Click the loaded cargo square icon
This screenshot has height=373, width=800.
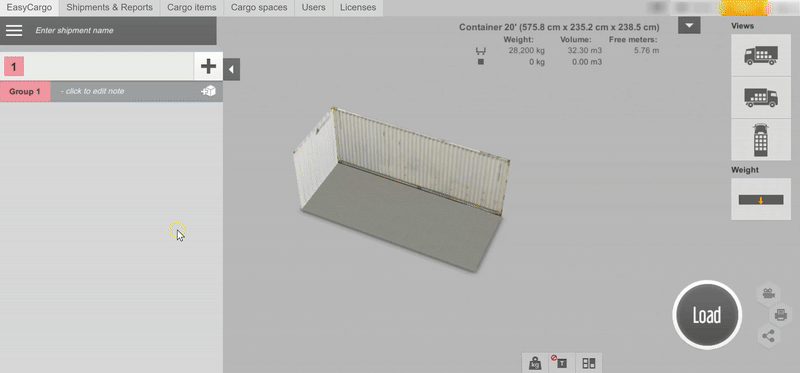481,62
